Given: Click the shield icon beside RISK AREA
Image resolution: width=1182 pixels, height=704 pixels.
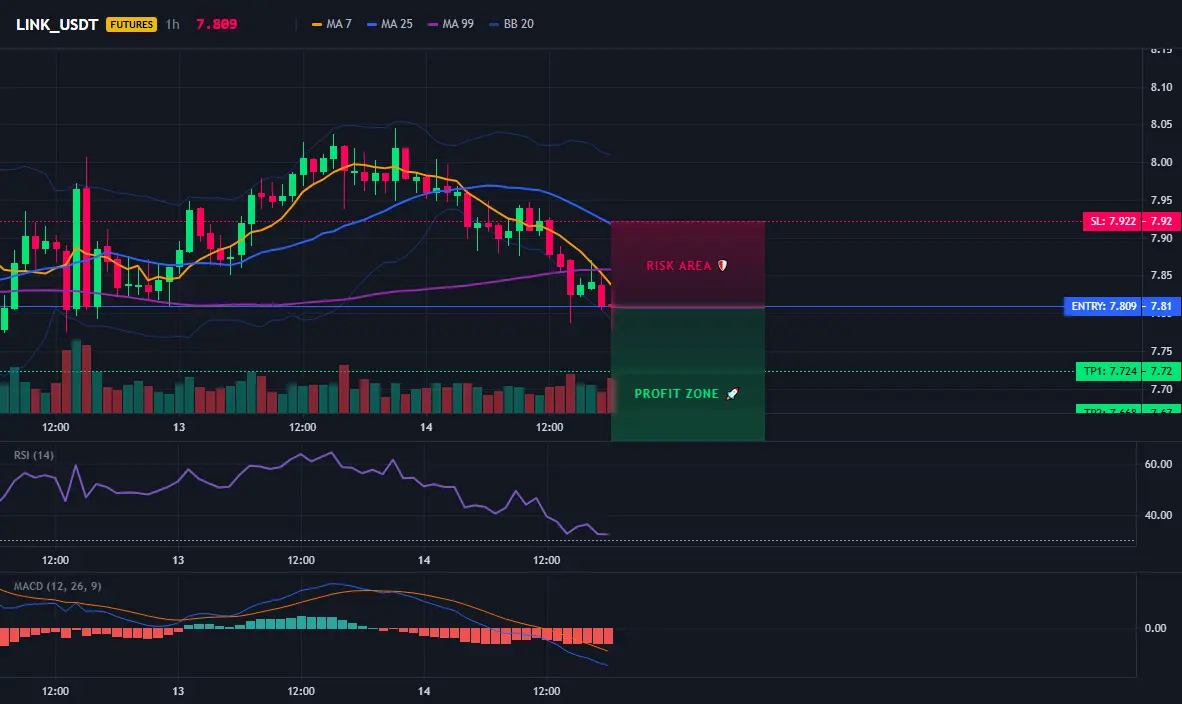Looking at the screenshot, I should pos(722,265).
